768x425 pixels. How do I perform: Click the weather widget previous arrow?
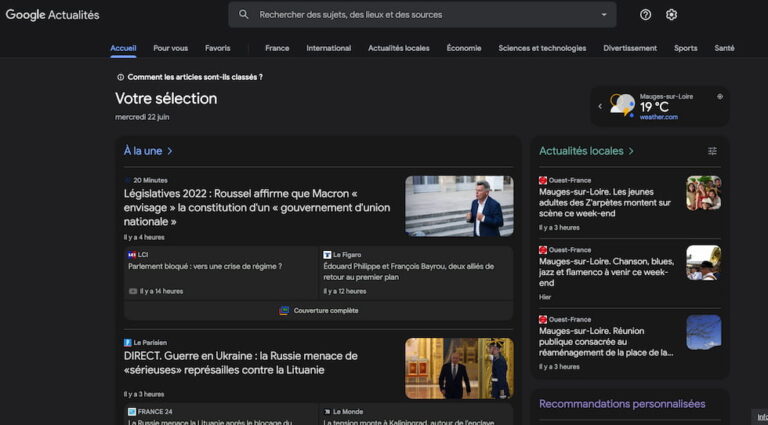600,106
